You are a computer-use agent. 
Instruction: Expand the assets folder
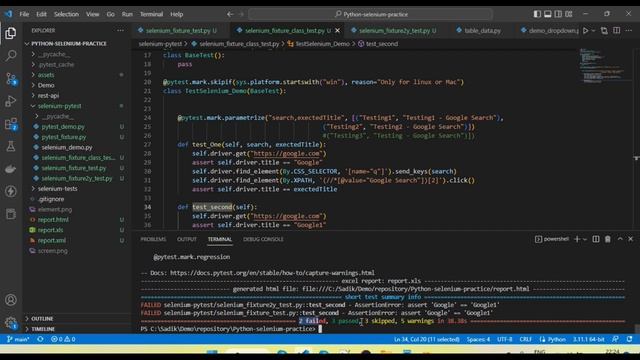click(x=46, y=75)
